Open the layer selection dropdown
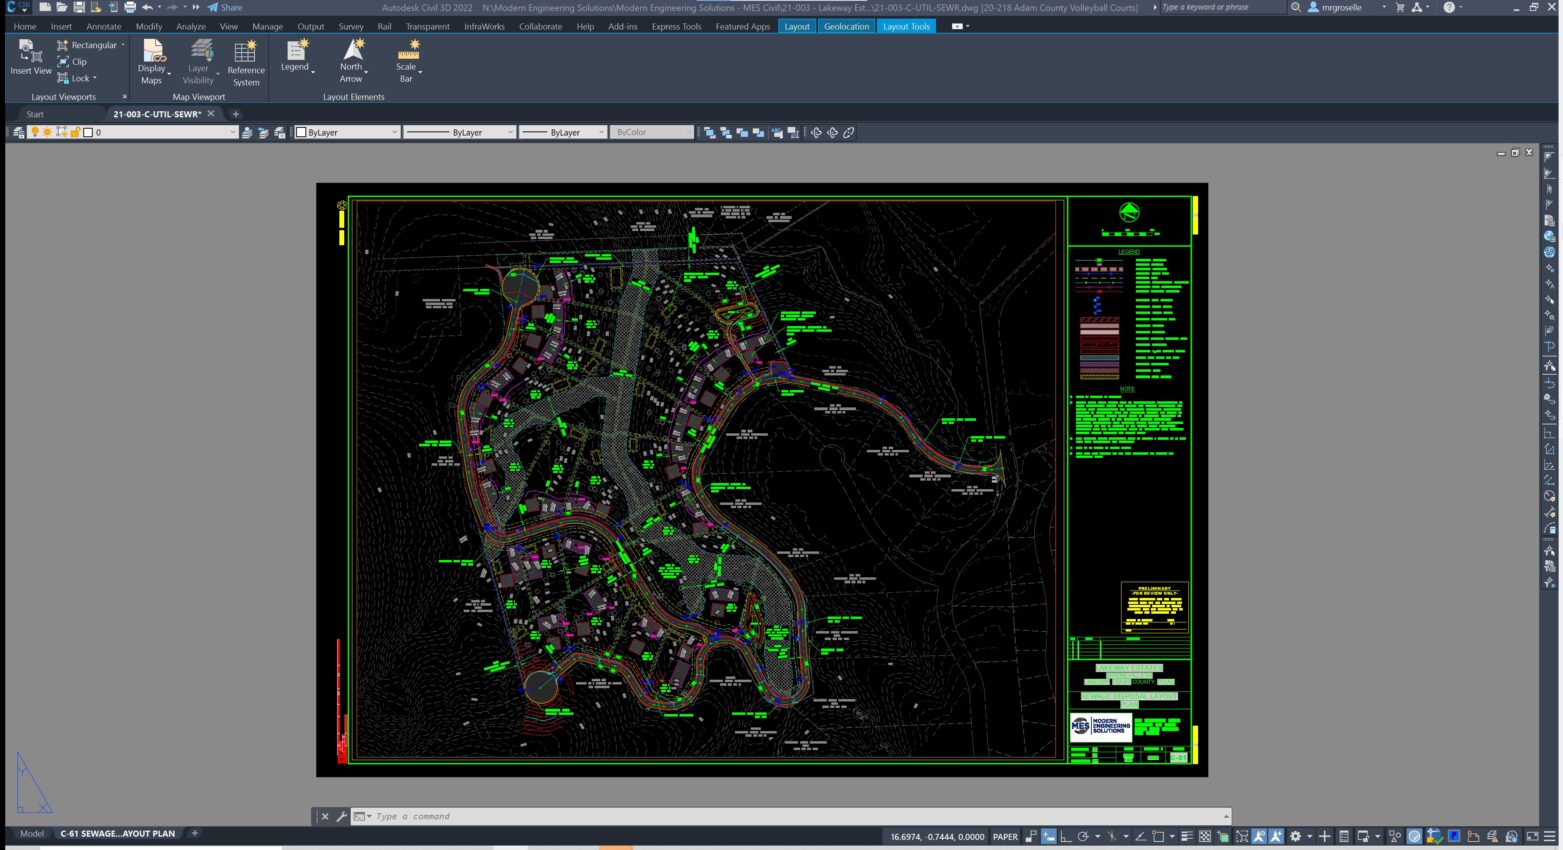Viewport: 1563px width, 850px height. (x=232, y=131)
